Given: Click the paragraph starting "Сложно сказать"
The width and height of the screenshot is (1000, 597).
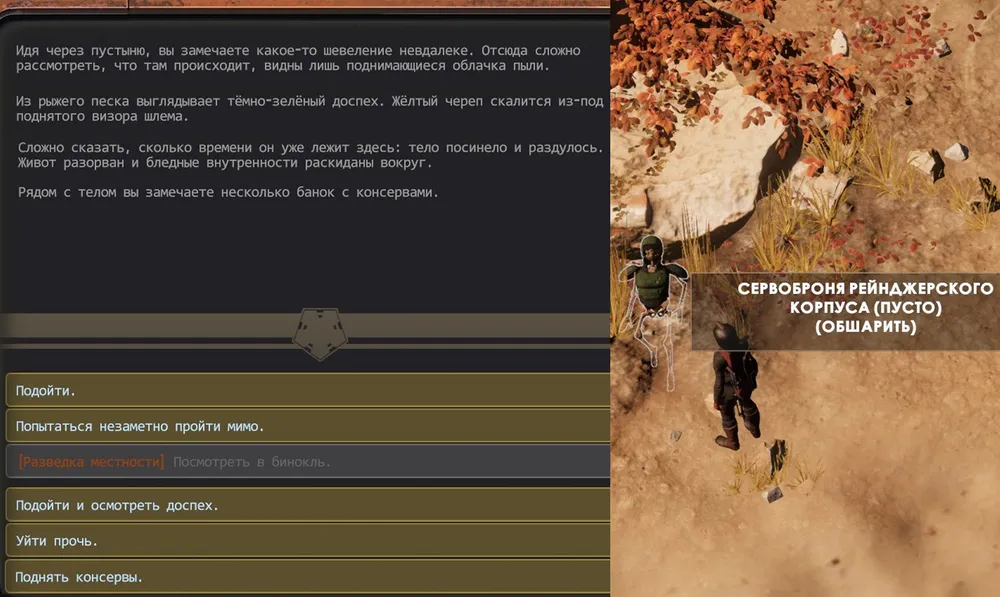Looking at the screenshot, I should coord(310,155).
